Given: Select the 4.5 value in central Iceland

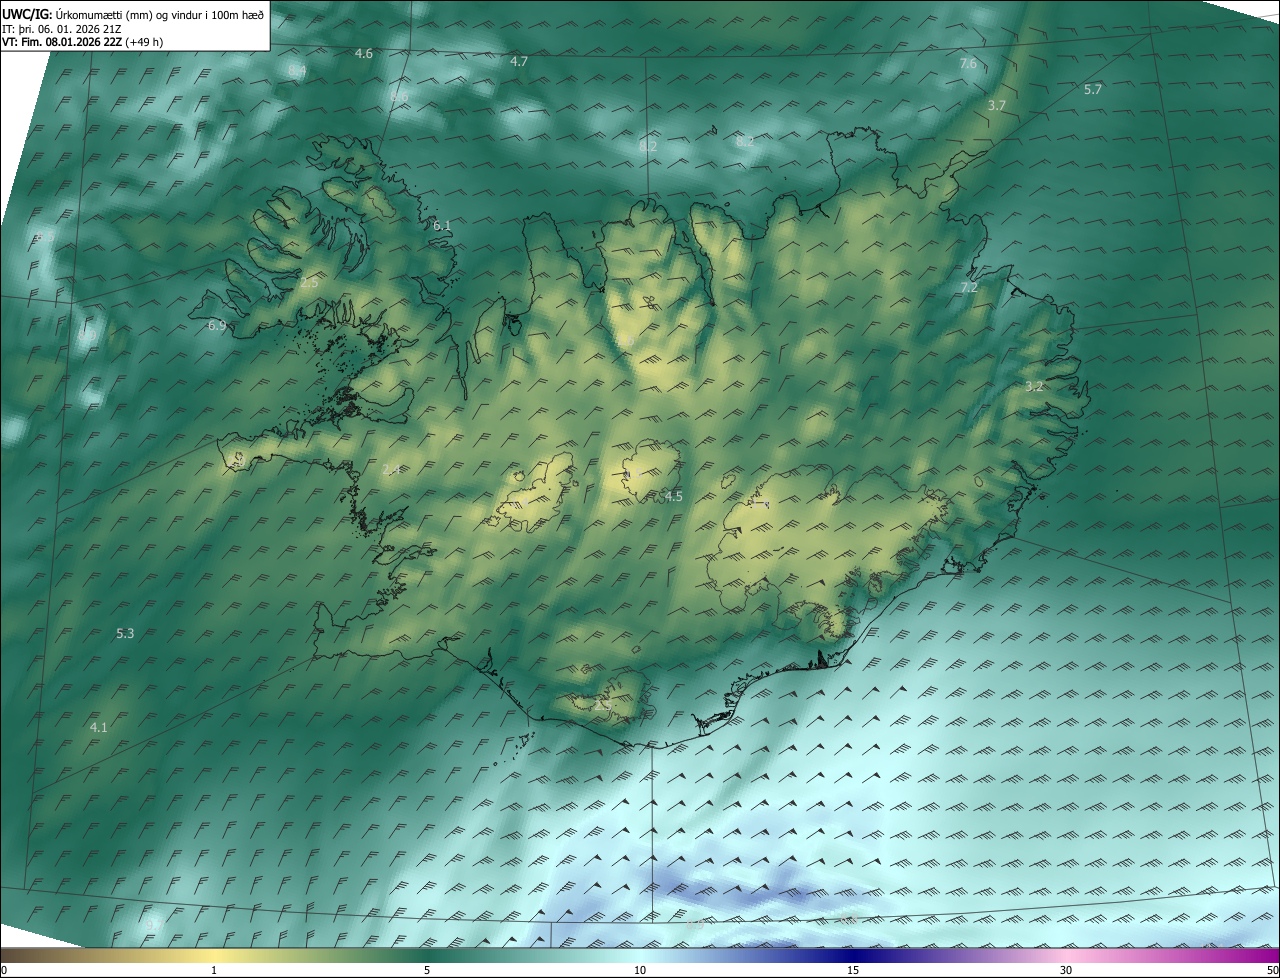Looking at the screenshot, I should click(674, 496).
